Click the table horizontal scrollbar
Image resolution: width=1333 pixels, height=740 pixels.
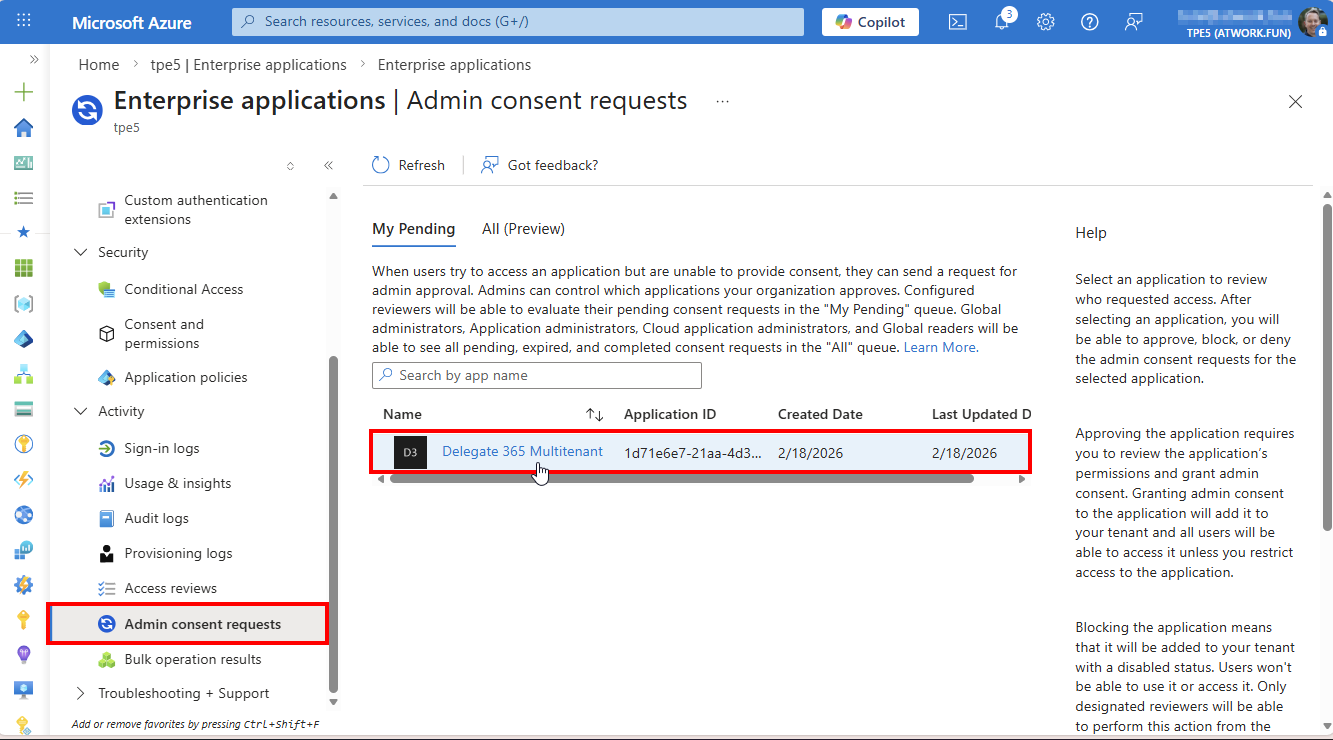(x=680, y=479)
